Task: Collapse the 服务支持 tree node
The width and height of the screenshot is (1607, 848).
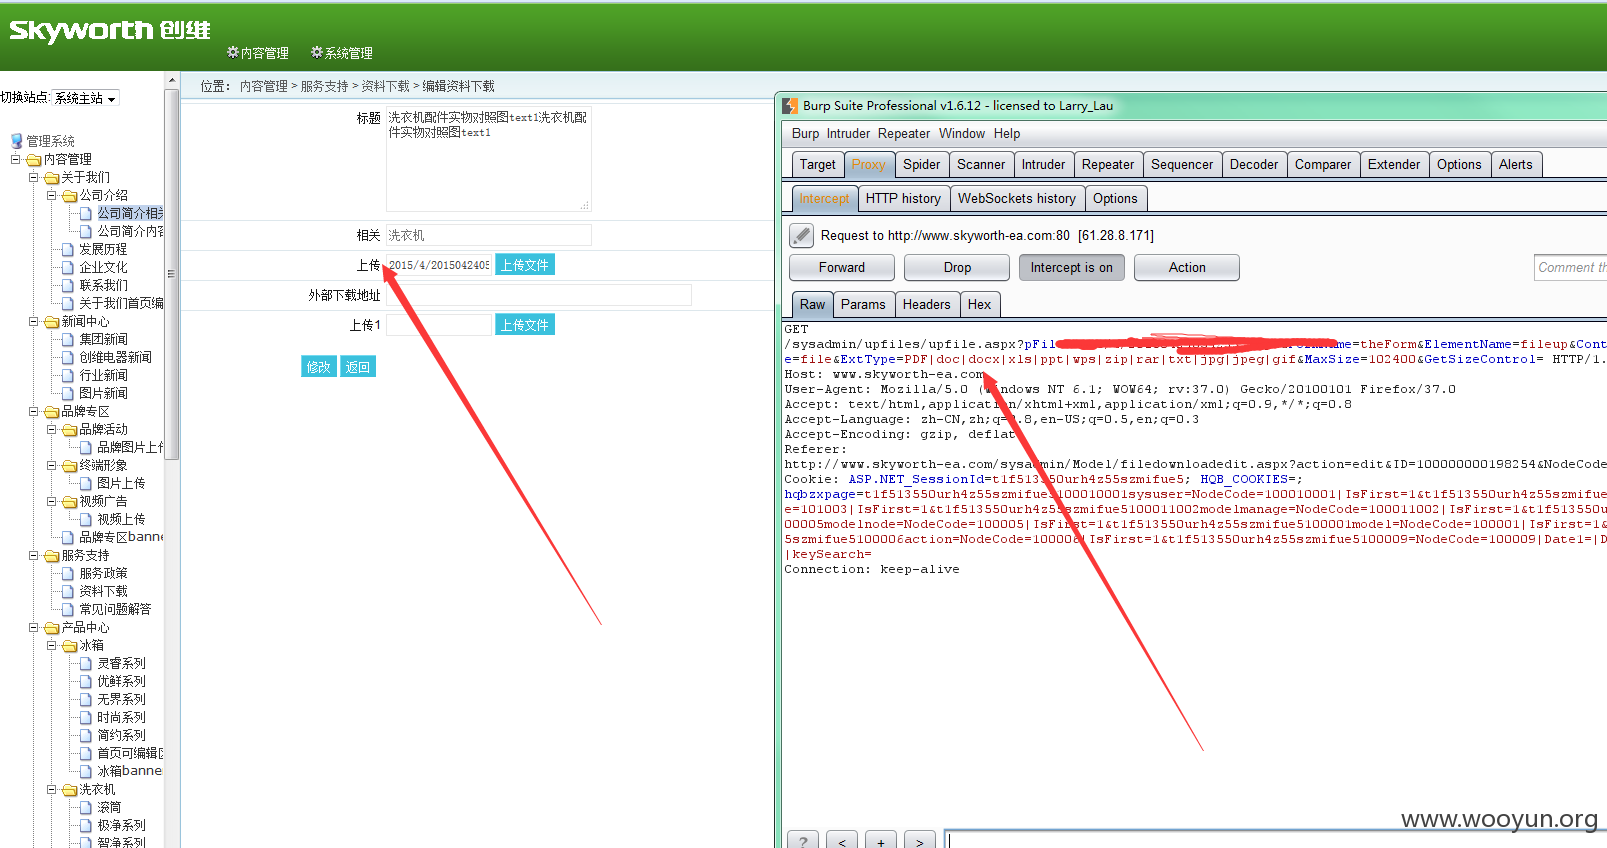Action: click(x=33, y=555)
